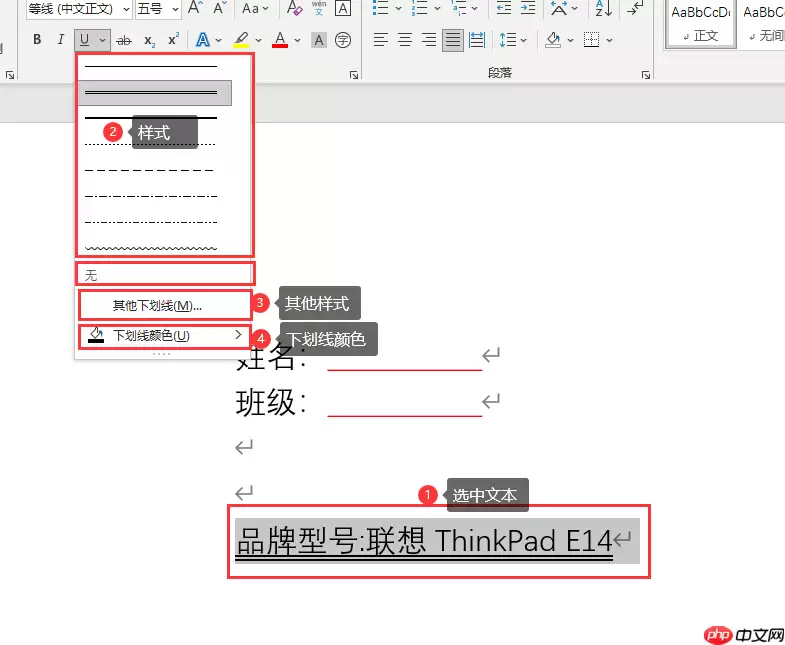Toggle Character Shading gray A button
Viewport: 785px width, 645px height.
click(319, 40)
